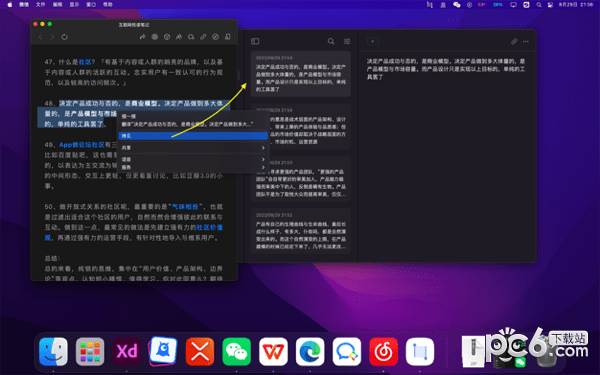Viewport: 600px width, 375px height.
Task: Open Launchpad from the dock
Action: click(x=90, y=352)
